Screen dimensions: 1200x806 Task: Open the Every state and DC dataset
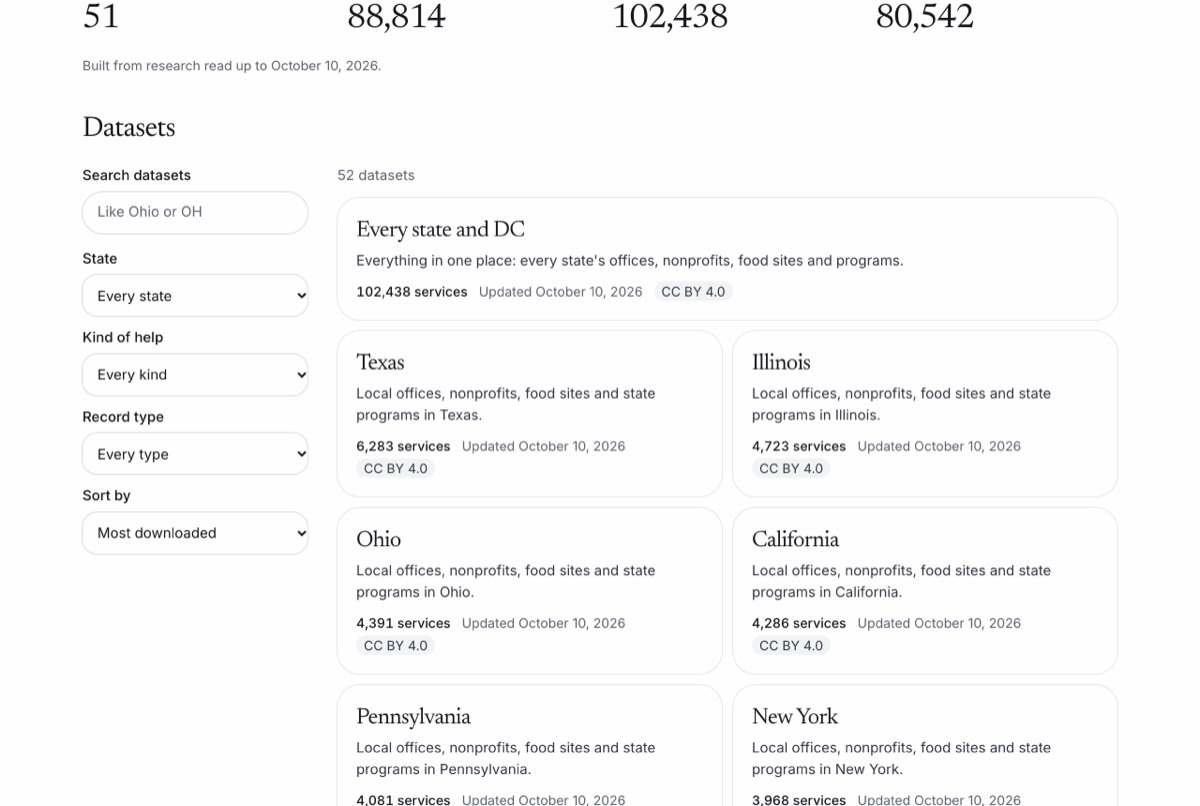(727, 259)
